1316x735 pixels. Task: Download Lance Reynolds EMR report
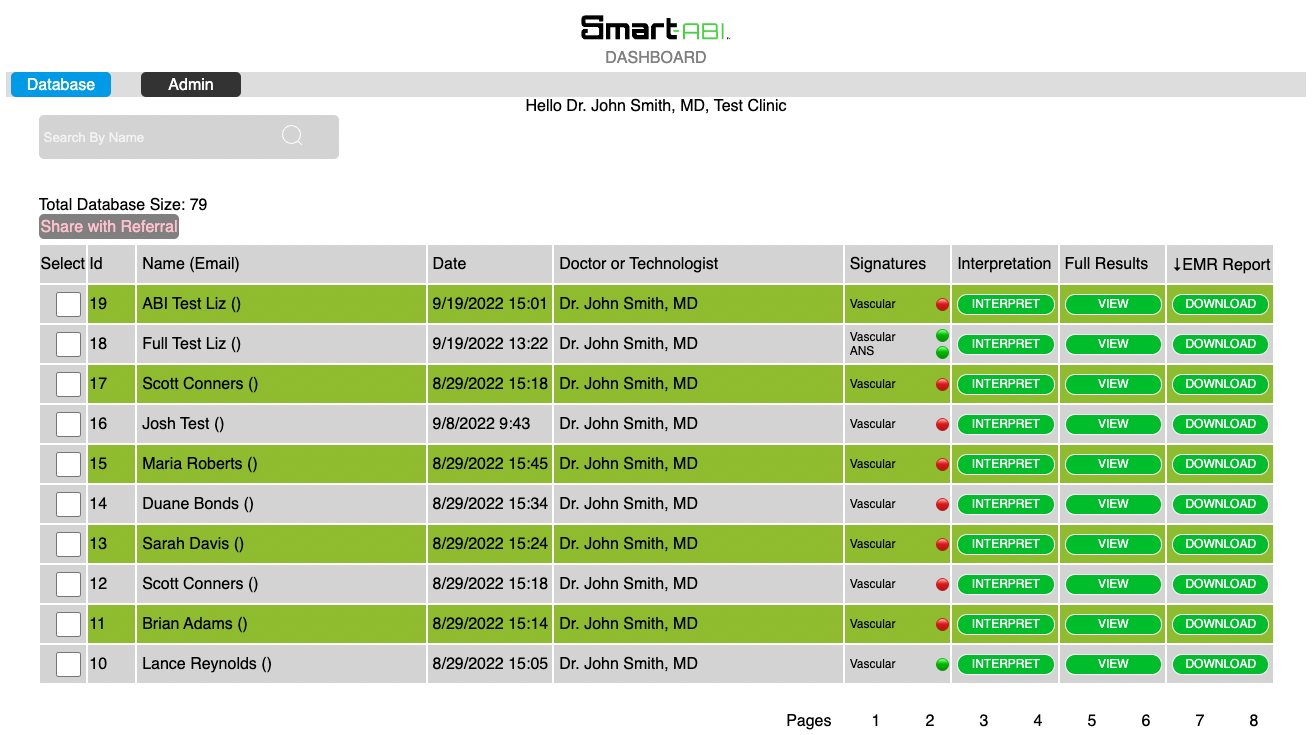click(x=1220, y=664)
